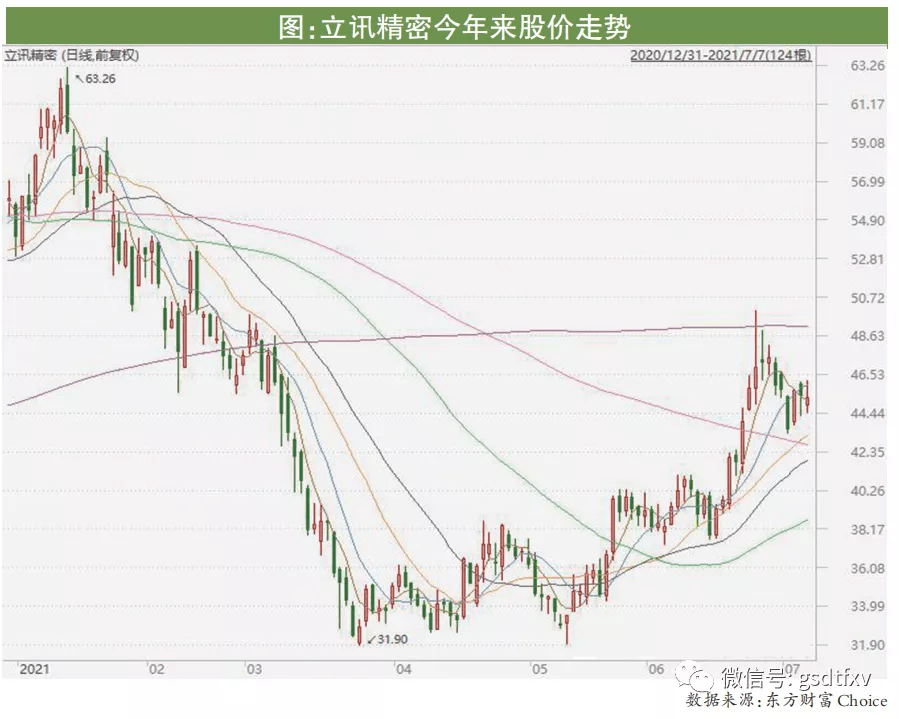This screenshot has width=899, height=719.
Task: Click the 46.53 price axis label
Action: point(867,375)
